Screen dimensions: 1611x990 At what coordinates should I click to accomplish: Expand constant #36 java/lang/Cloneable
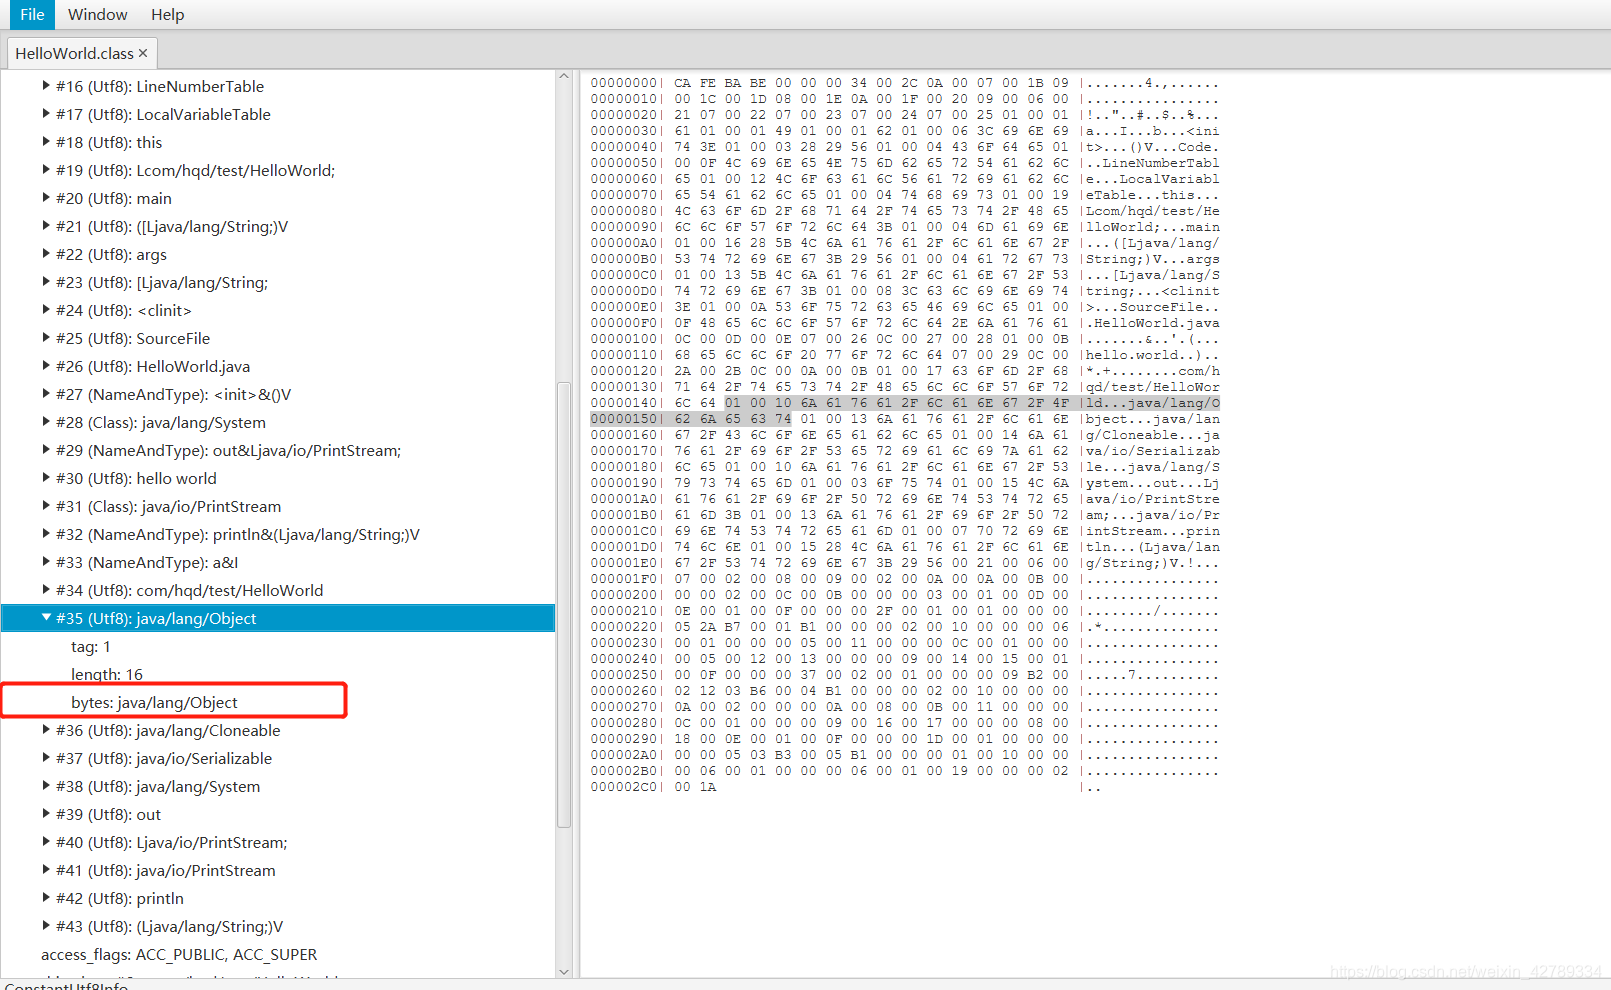[46, 730]
